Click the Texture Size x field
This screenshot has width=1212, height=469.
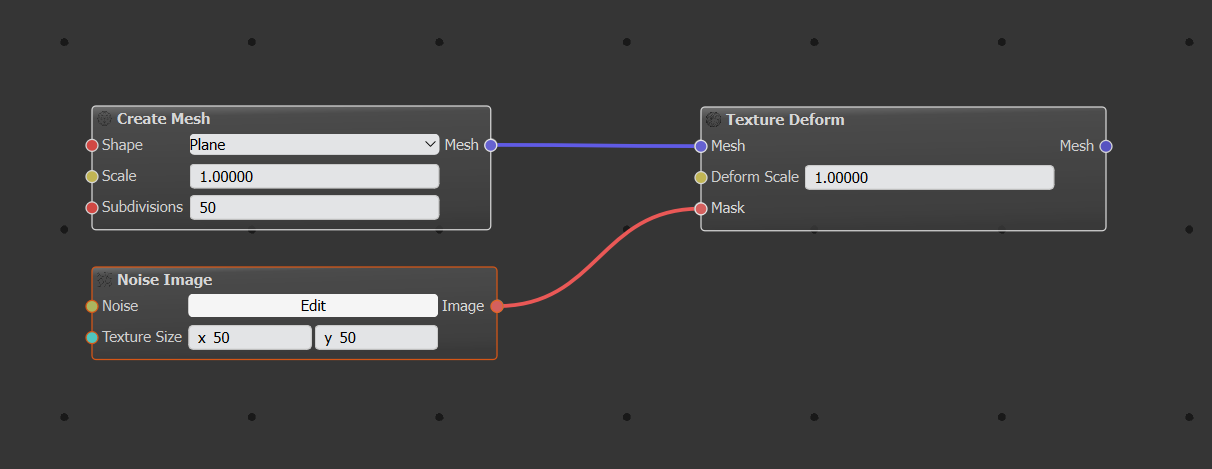250,338
